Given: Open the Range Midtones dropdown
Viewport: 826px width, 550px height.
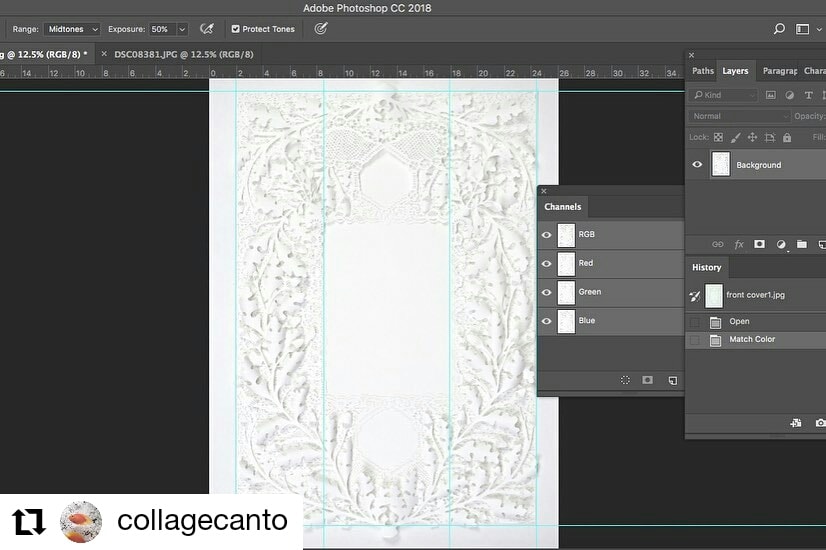Looking at the screenshot, I should coord(72,29).
